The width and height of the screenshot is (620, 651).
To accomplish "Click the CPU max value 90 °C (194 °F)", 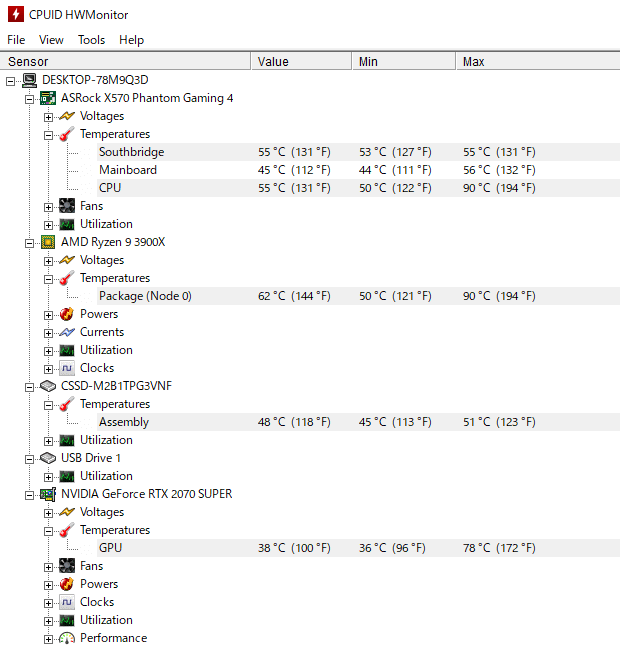I will (499, 188).
